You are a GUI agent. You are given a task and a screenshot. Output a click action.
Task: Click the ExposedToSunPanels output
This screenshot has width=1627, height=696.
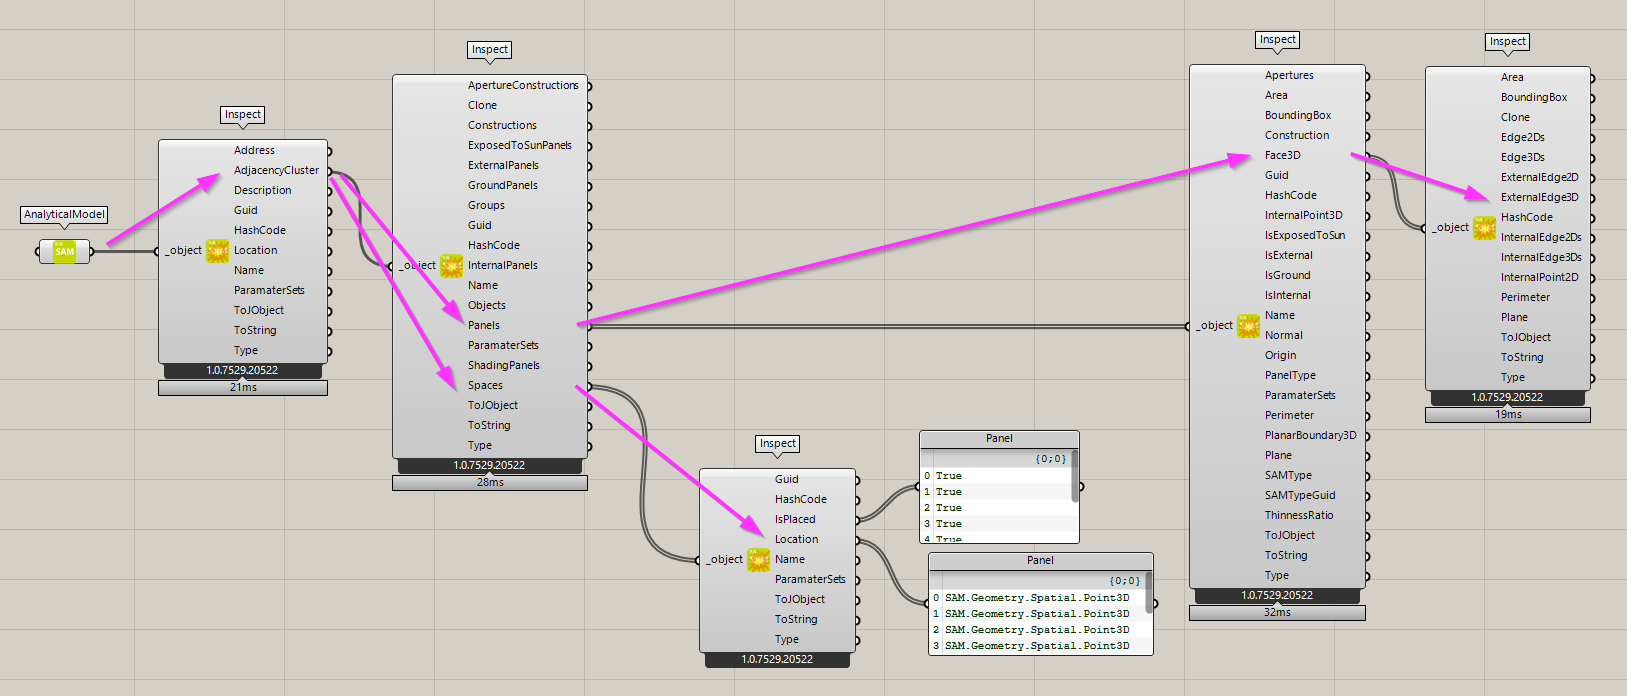tap(520, 146)
